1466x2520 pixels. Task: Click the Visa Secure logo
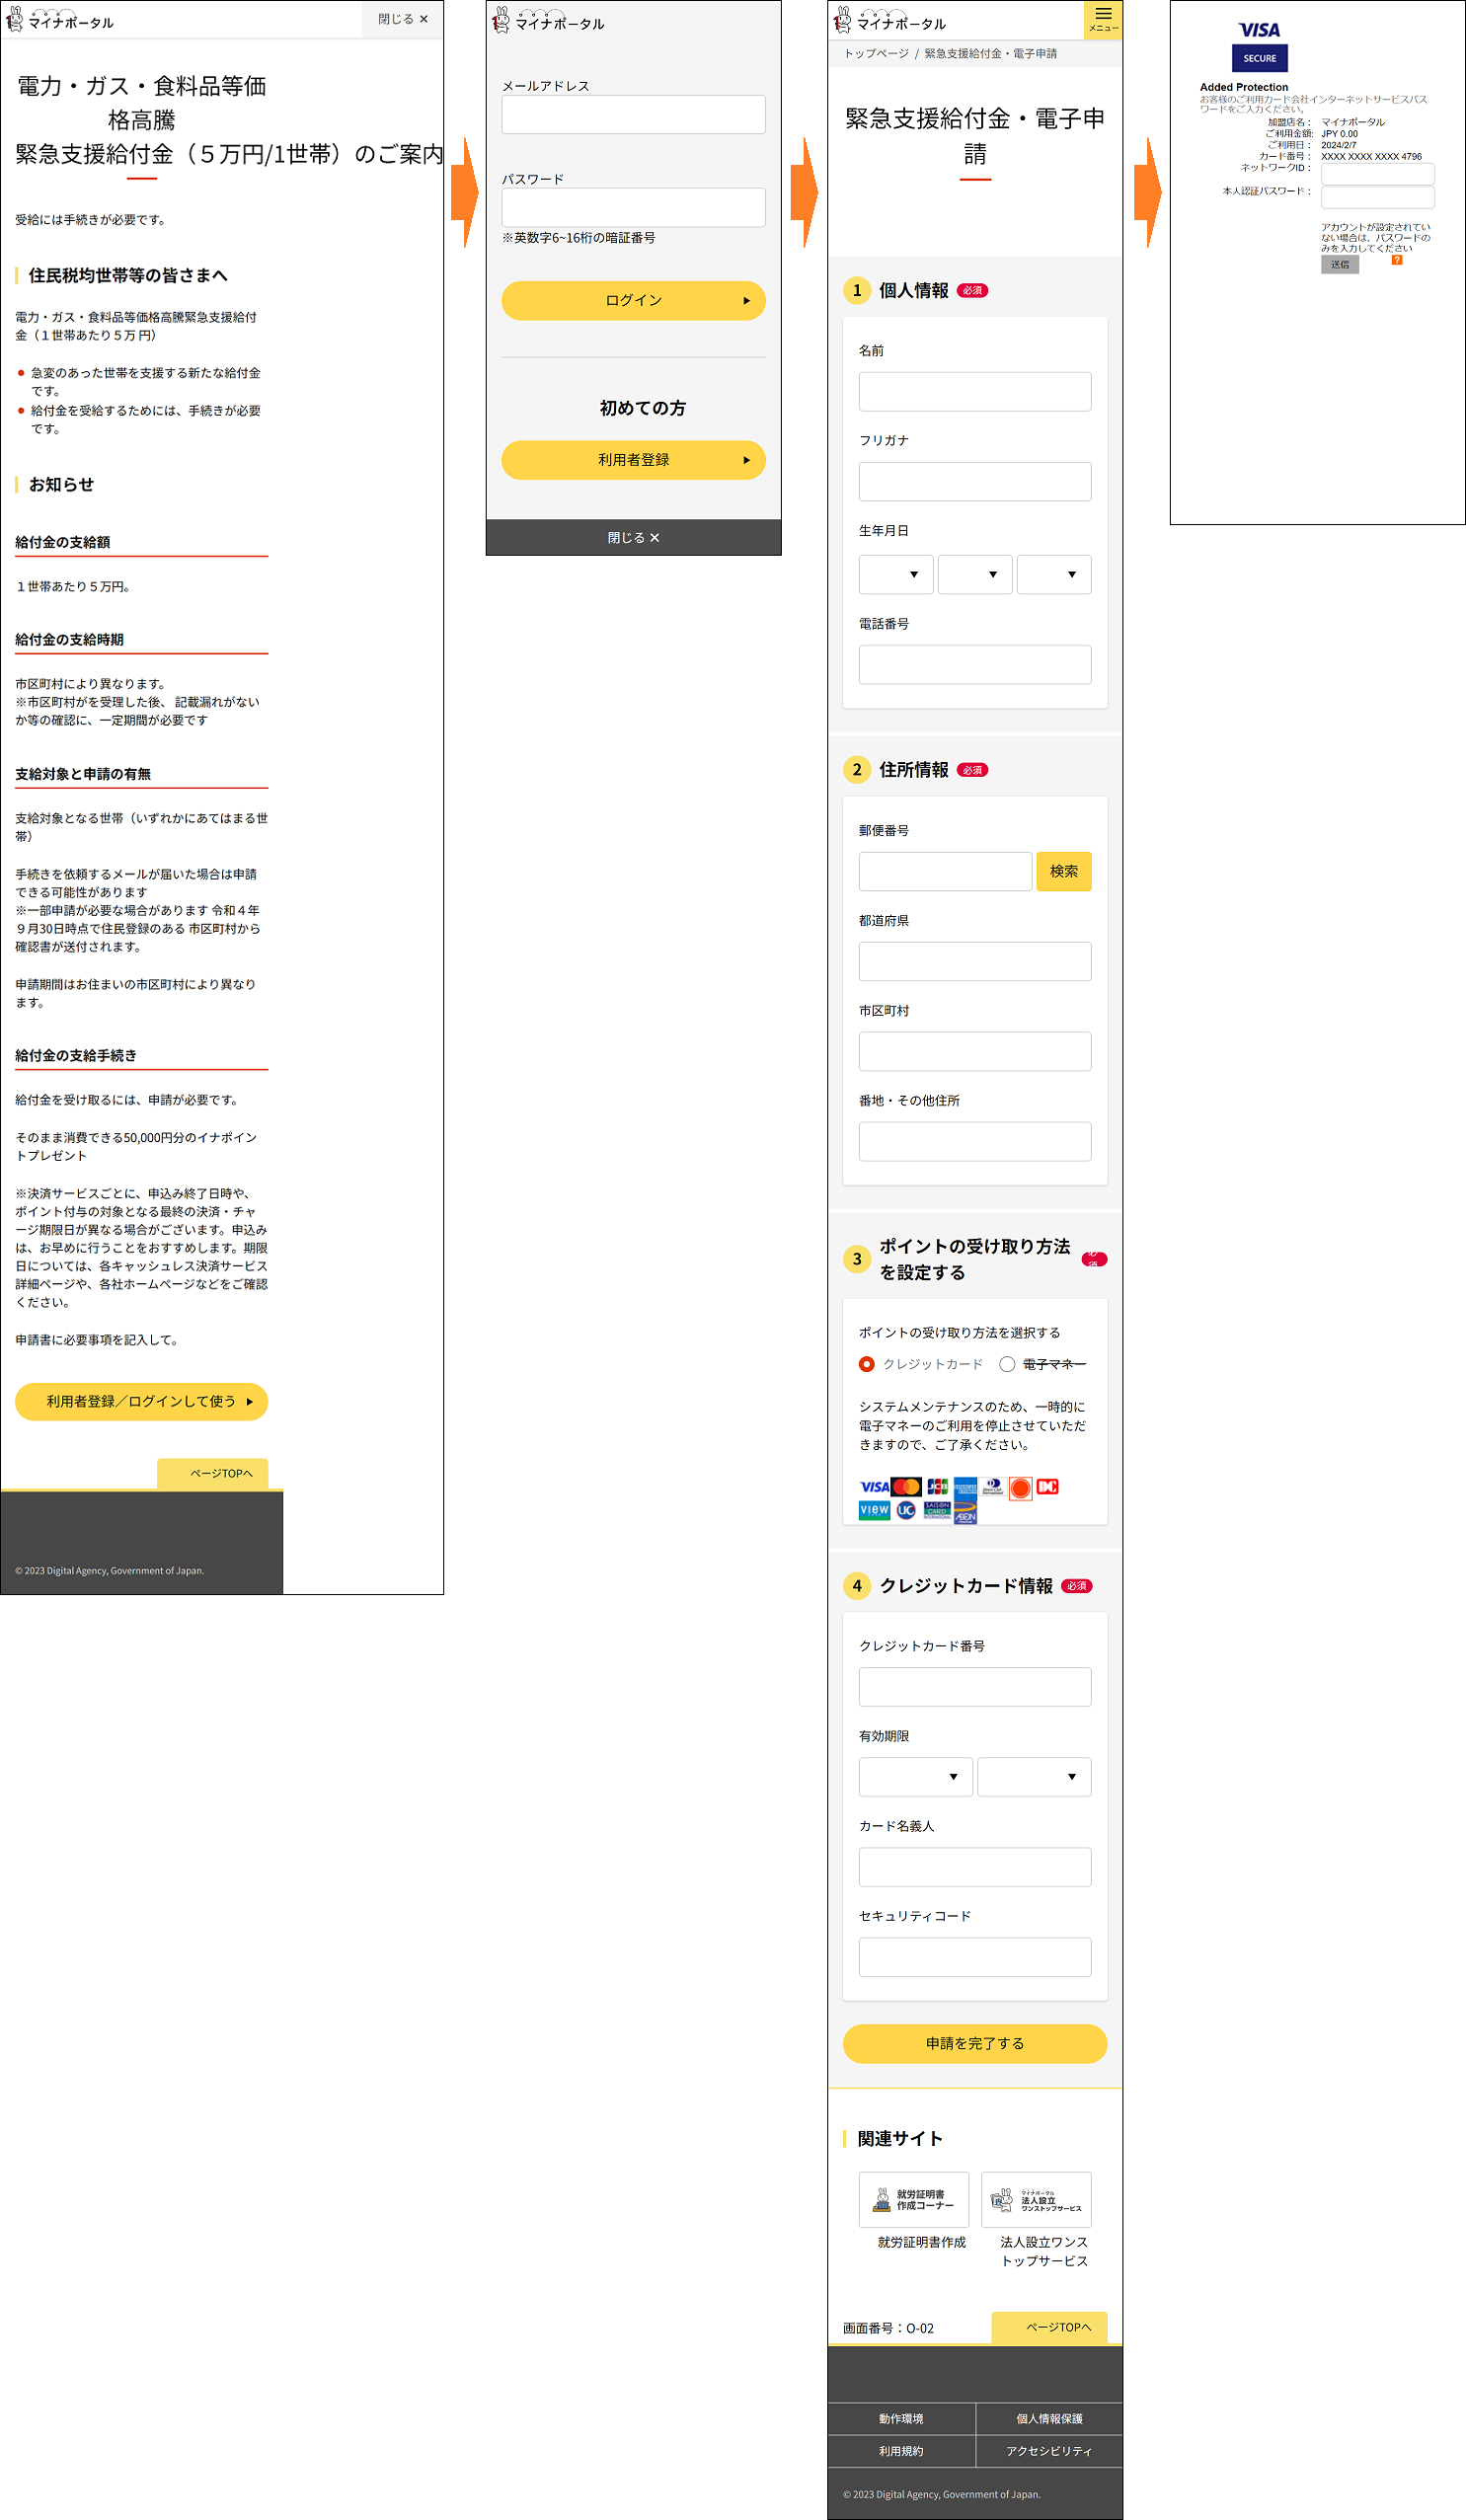(1259, 47)
